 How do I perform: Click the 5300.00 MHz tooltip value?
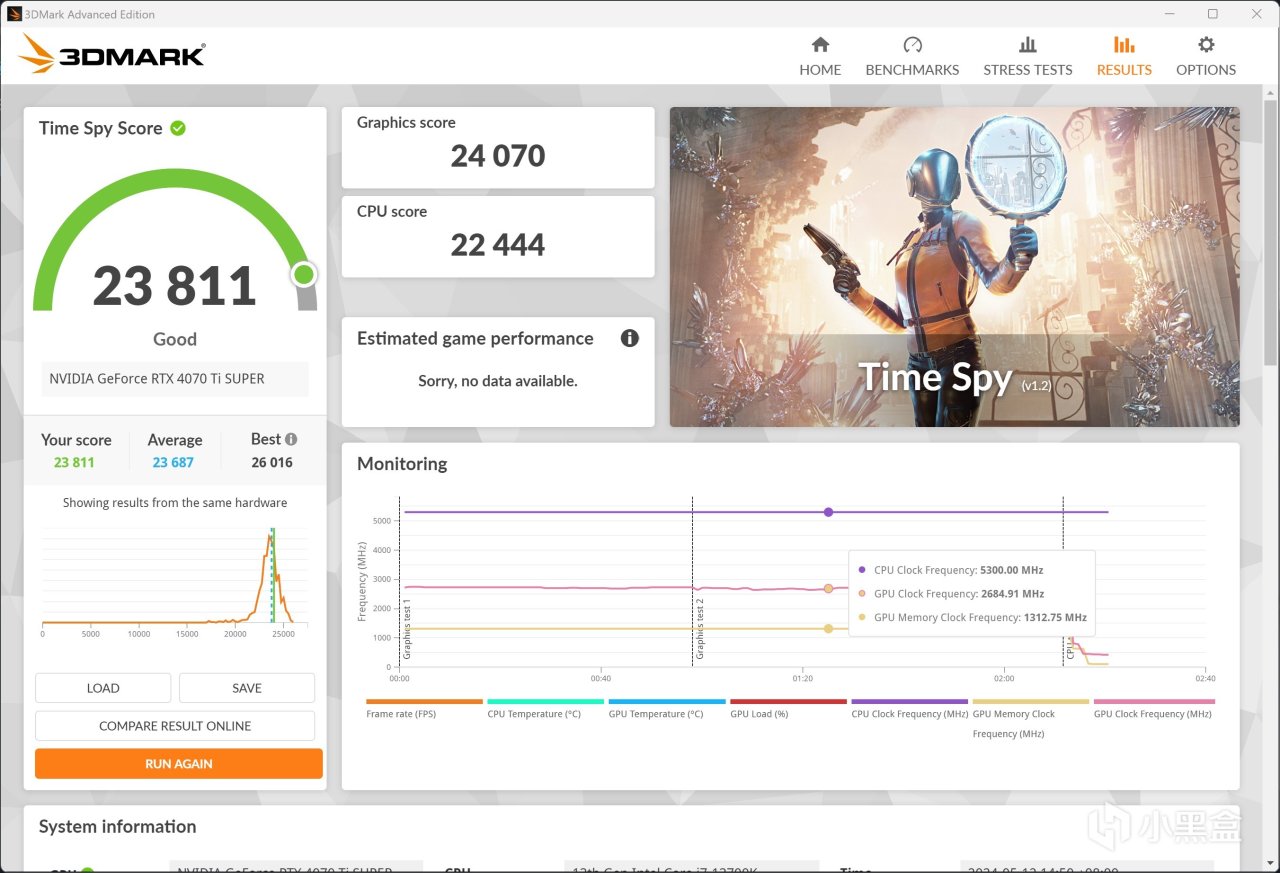[x=1012, y=570]
